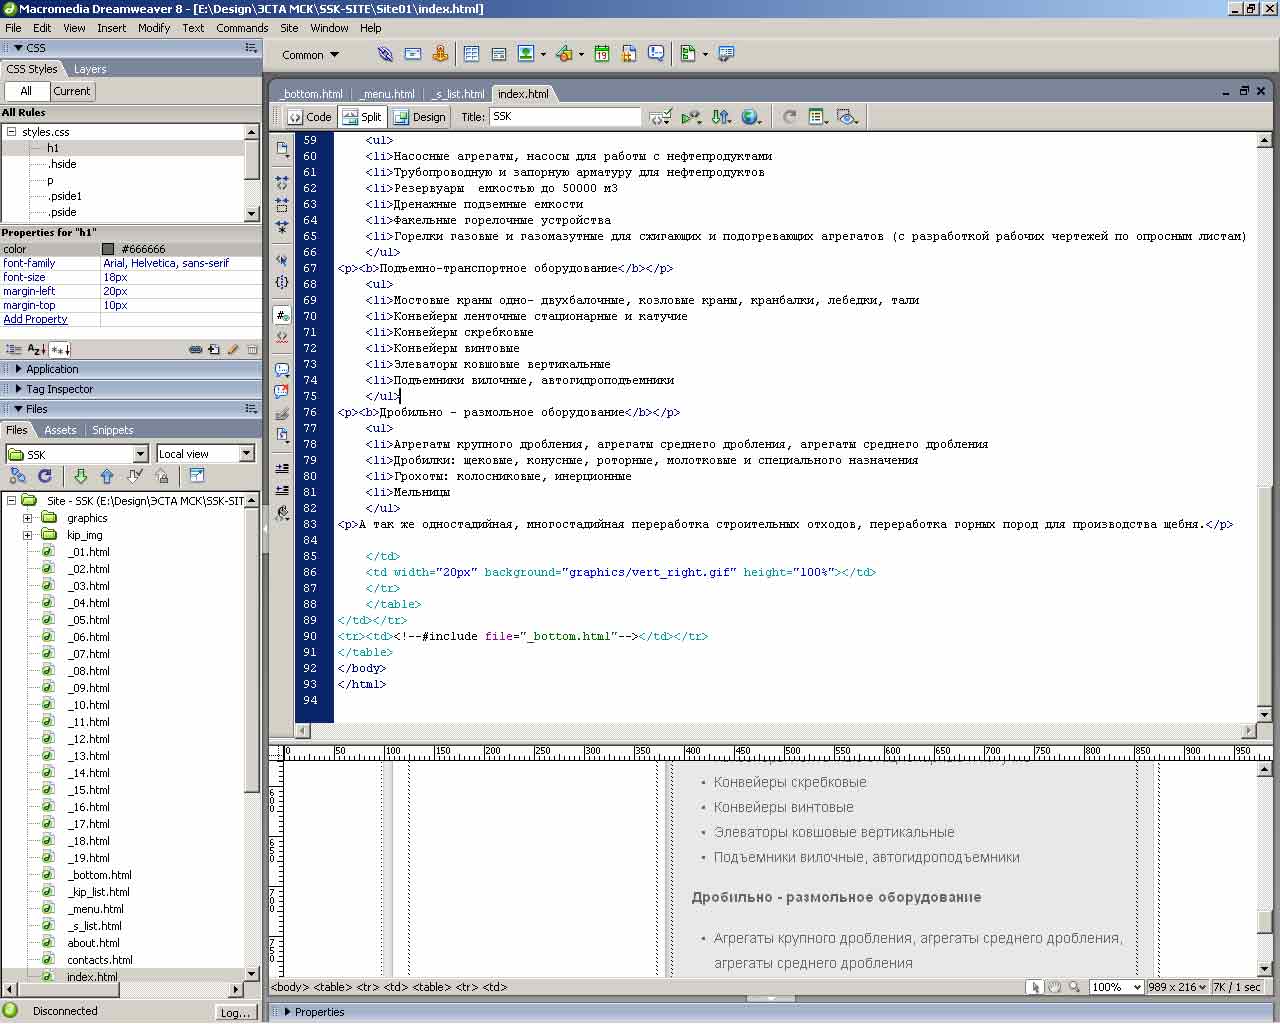Open the Modify menu
The height and width of the screenshot is (1024, 1280).
[x=153, y=28]
